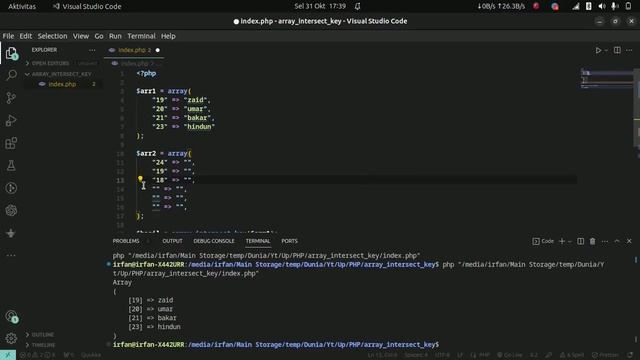Click the Visual Studio Code app menu
Screen dimensions: 640x360
click(87, 6)
